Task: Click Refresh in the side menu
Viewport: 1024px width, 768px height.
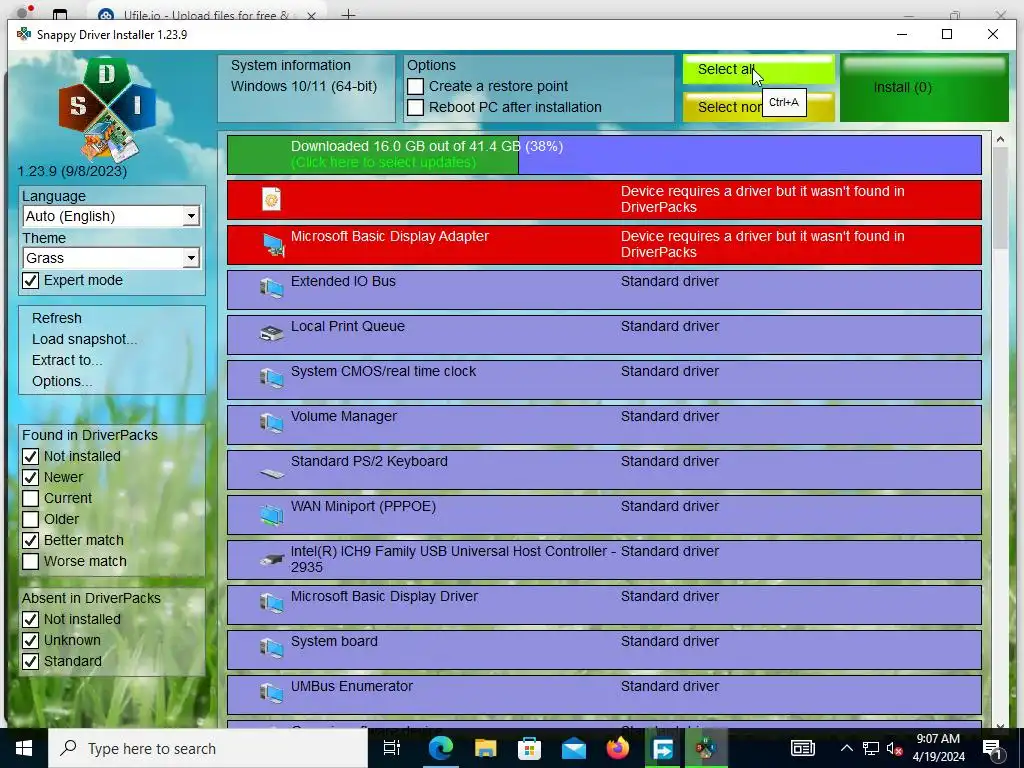Action: [57, 318]
